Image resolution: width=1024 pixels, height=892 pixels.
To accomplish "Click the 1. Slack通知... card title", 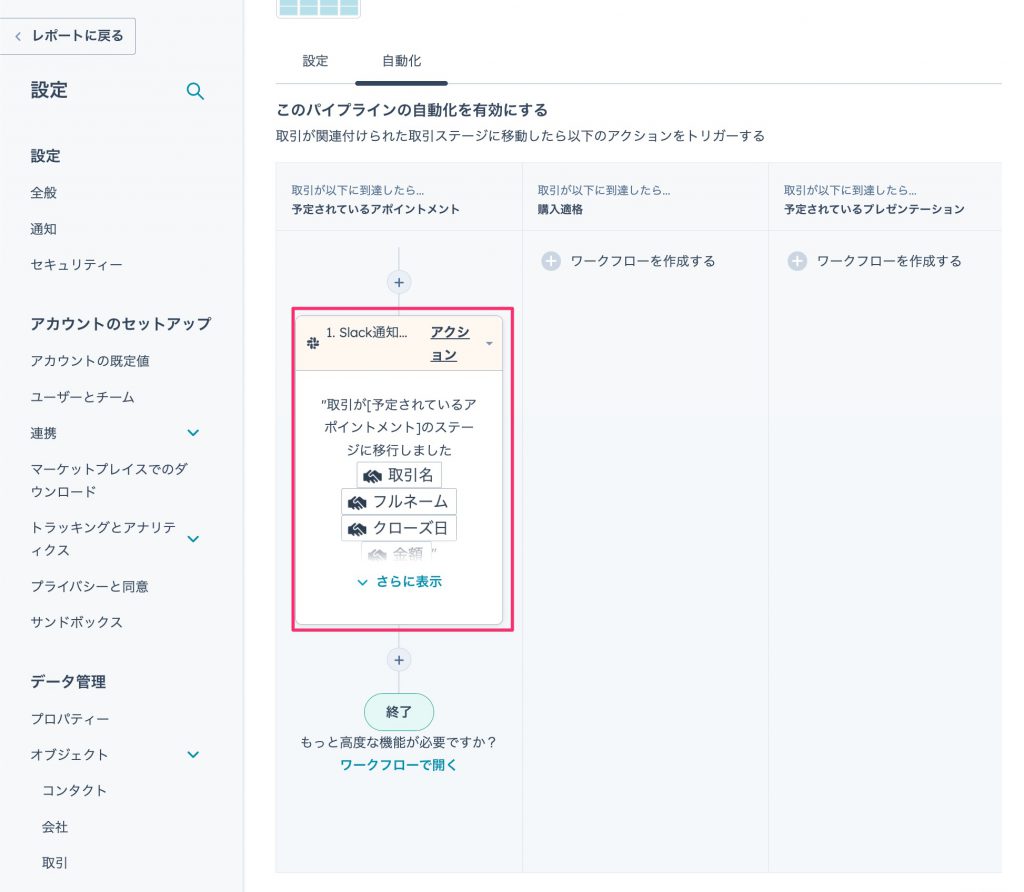I will pyautogui.click(x=366, y=332).
